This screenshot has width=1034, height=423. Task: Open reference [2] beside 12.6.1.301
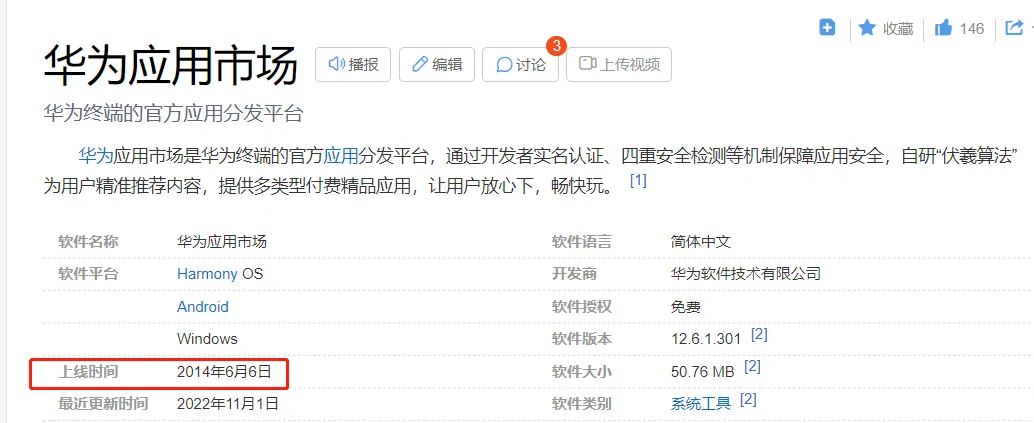759,335
